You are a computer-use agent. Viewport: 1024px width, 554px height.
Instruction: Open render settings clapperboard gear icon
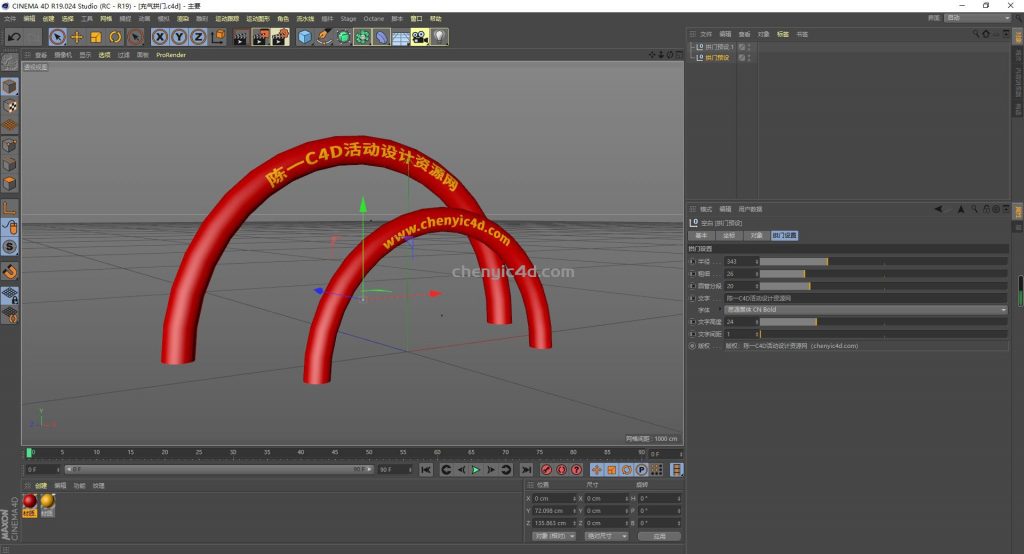280,37
